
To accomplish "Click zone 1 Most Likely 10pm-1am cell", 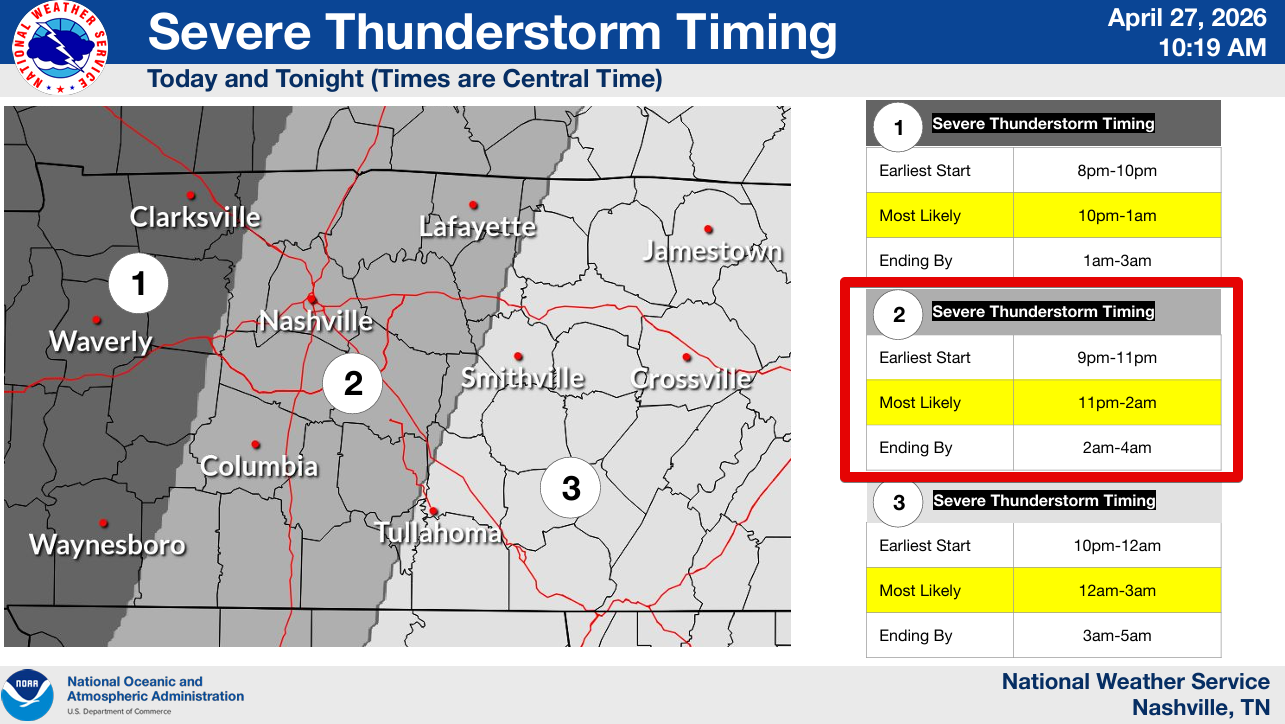I will 1117,215.
